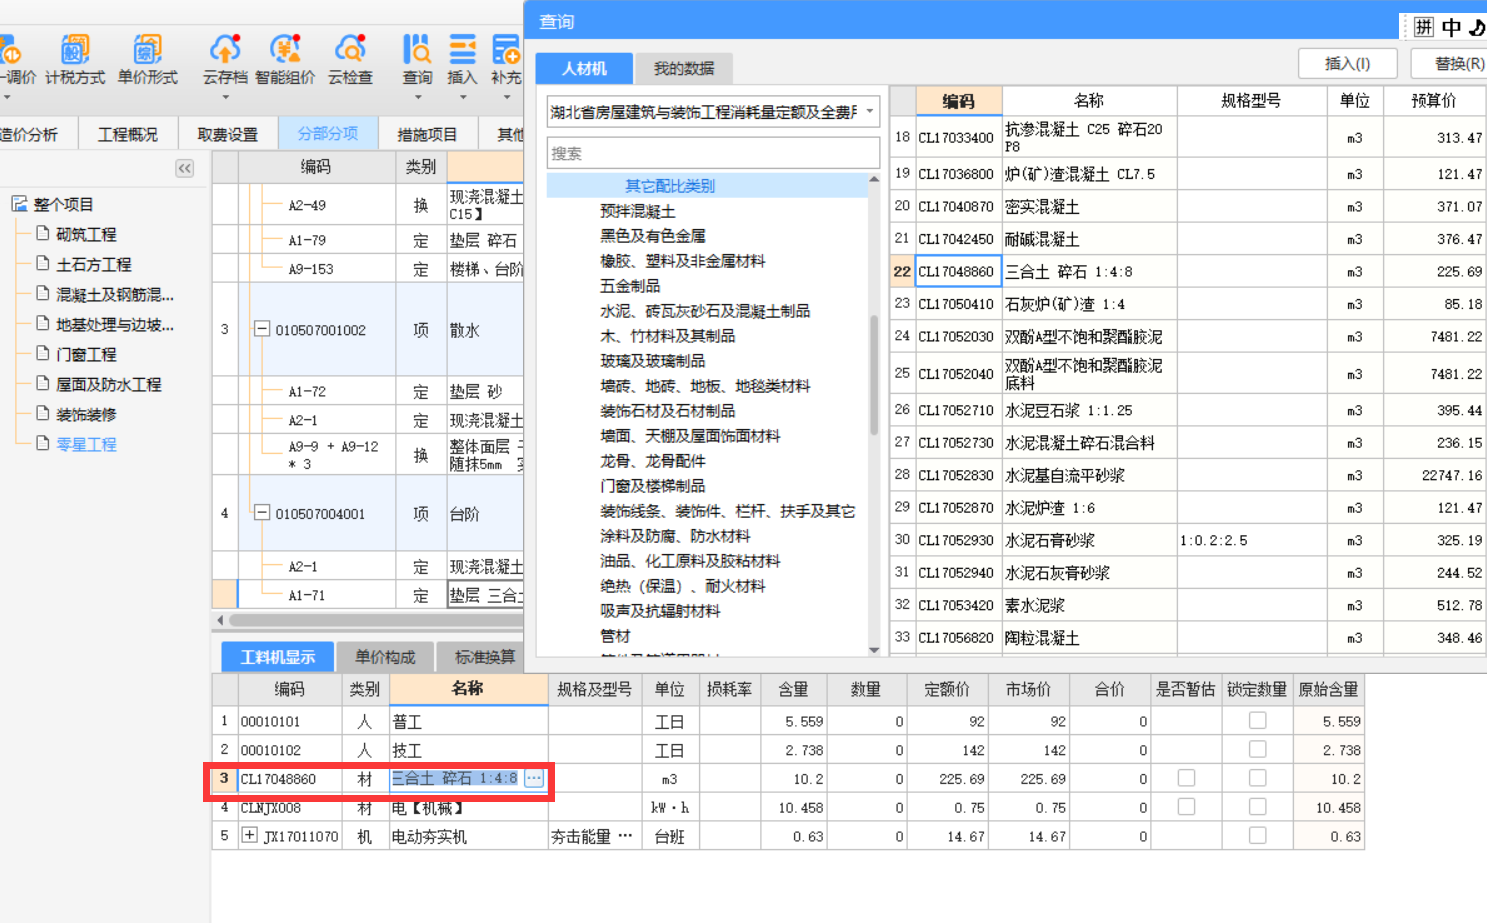The image size is (1487, 923).
Task: Click the 搜索 search field
Action: point(713,153)
